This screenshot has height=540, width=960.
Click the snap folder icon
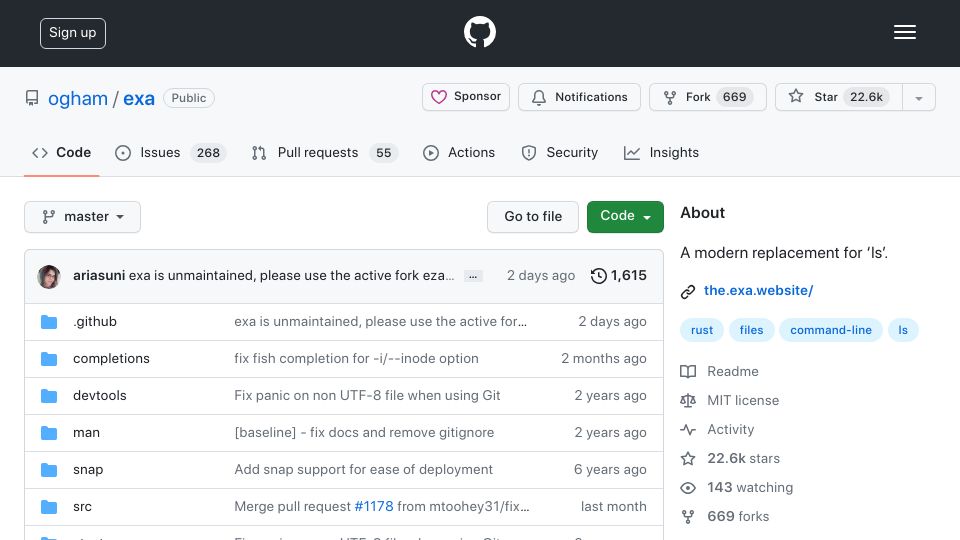[49, 470]
